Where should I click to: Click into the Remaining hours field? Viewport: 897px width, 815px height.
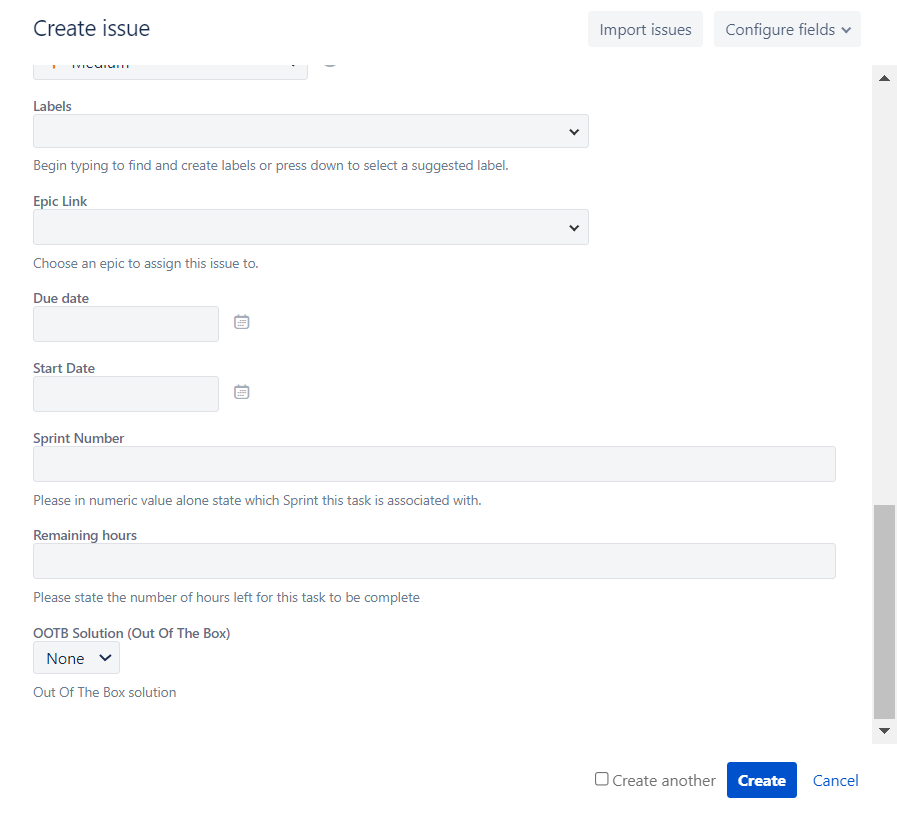click(434, 561)
